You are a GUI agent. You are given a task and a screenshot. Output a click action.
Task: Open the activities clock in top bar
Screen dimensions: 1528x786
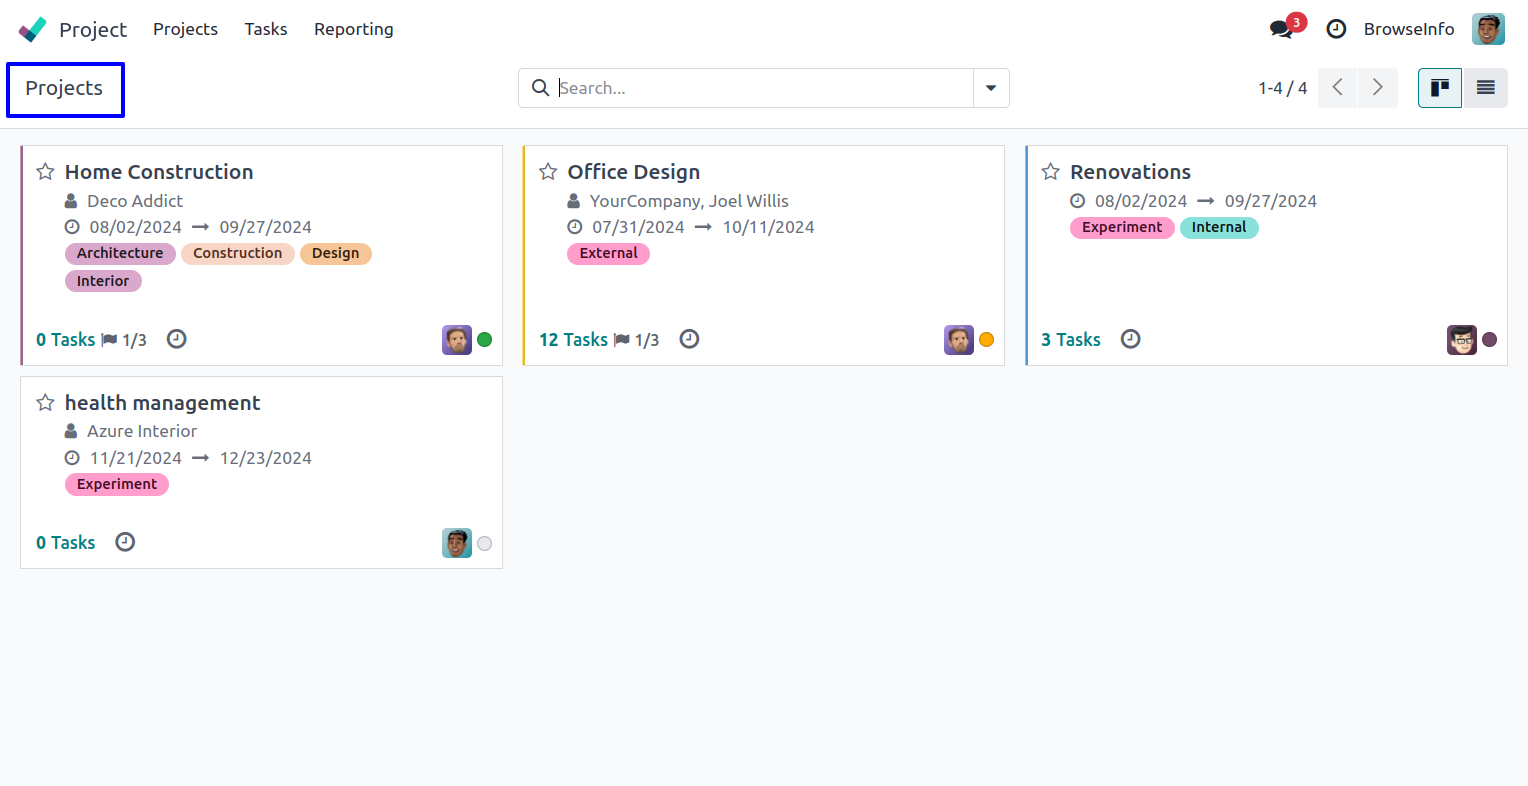1336,29
